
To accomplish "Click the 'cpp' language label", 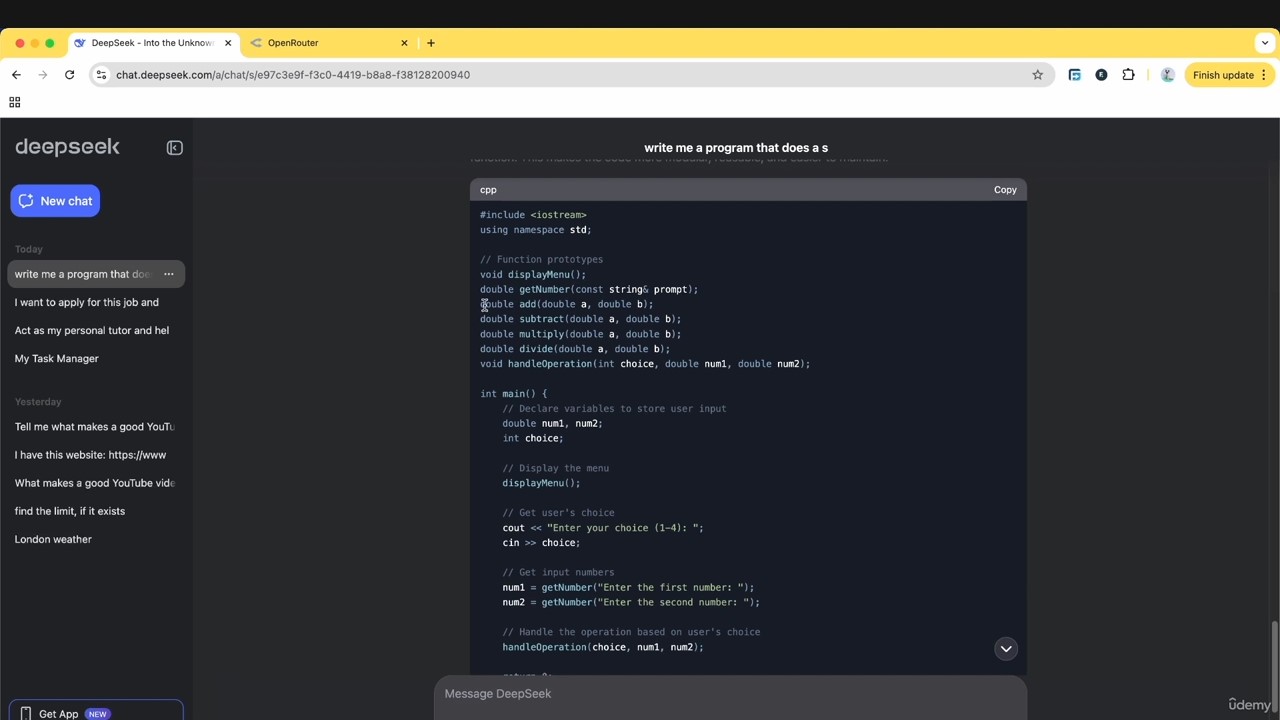I will click(488, 190).
